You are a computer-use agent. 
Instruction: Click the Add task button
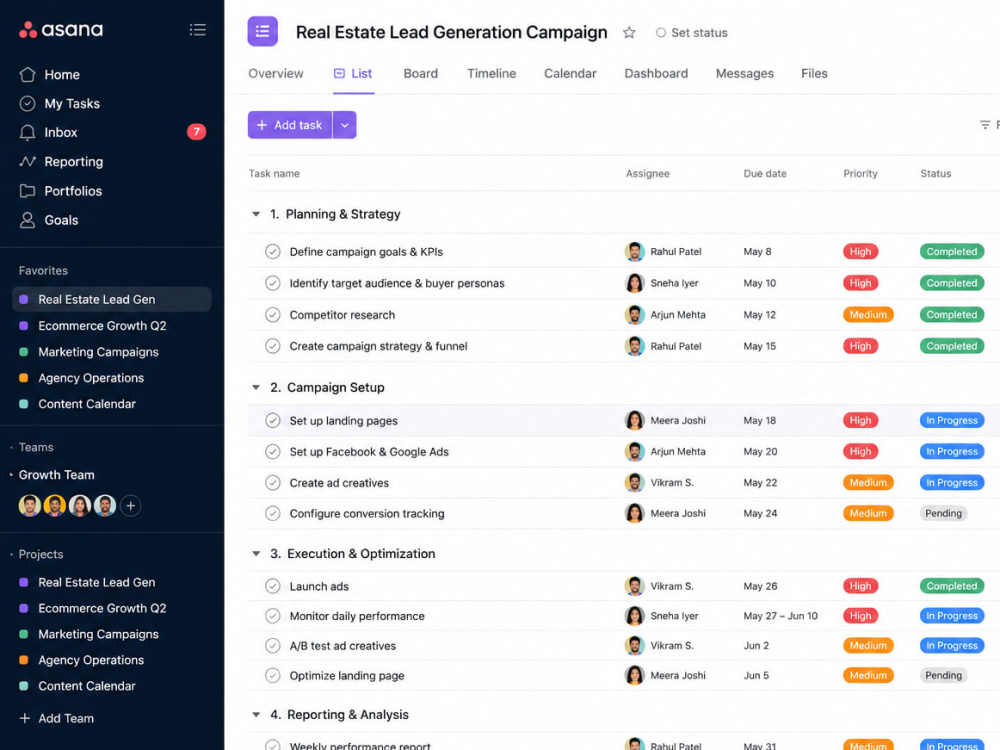290,125
